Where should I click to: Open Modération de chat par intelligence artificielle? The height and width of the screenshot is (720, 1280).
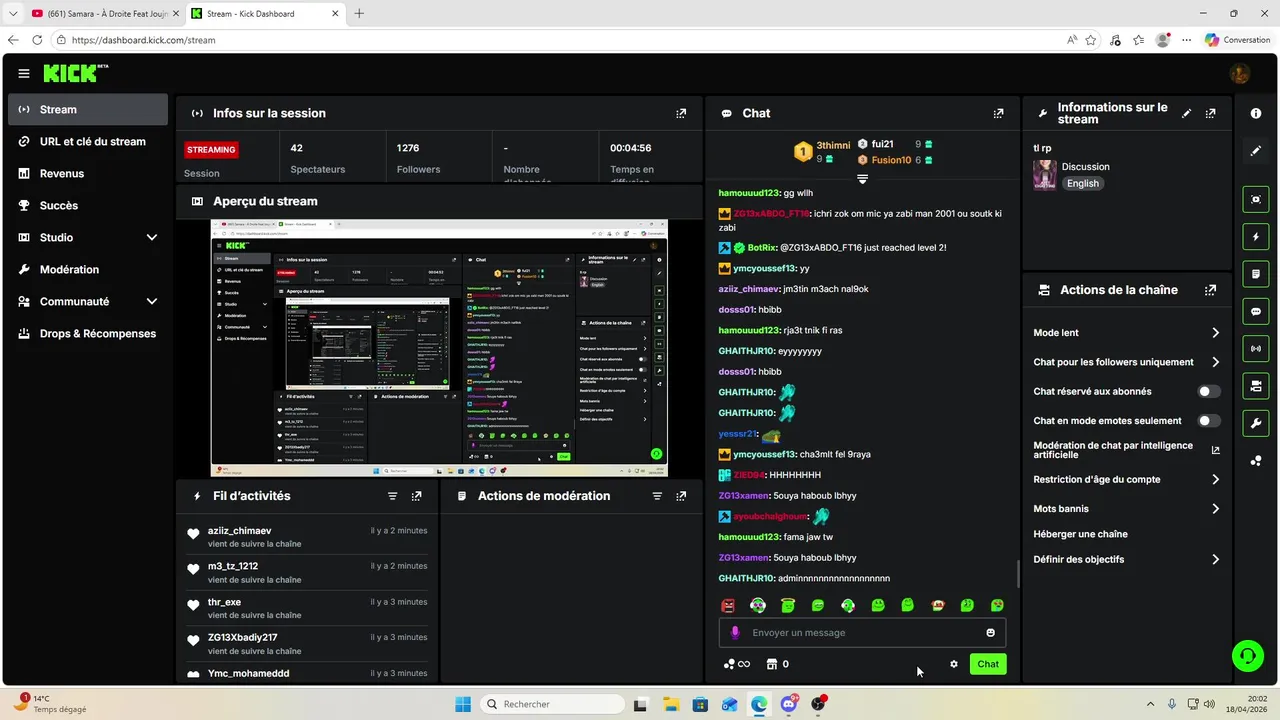(x=1126, y=450)
